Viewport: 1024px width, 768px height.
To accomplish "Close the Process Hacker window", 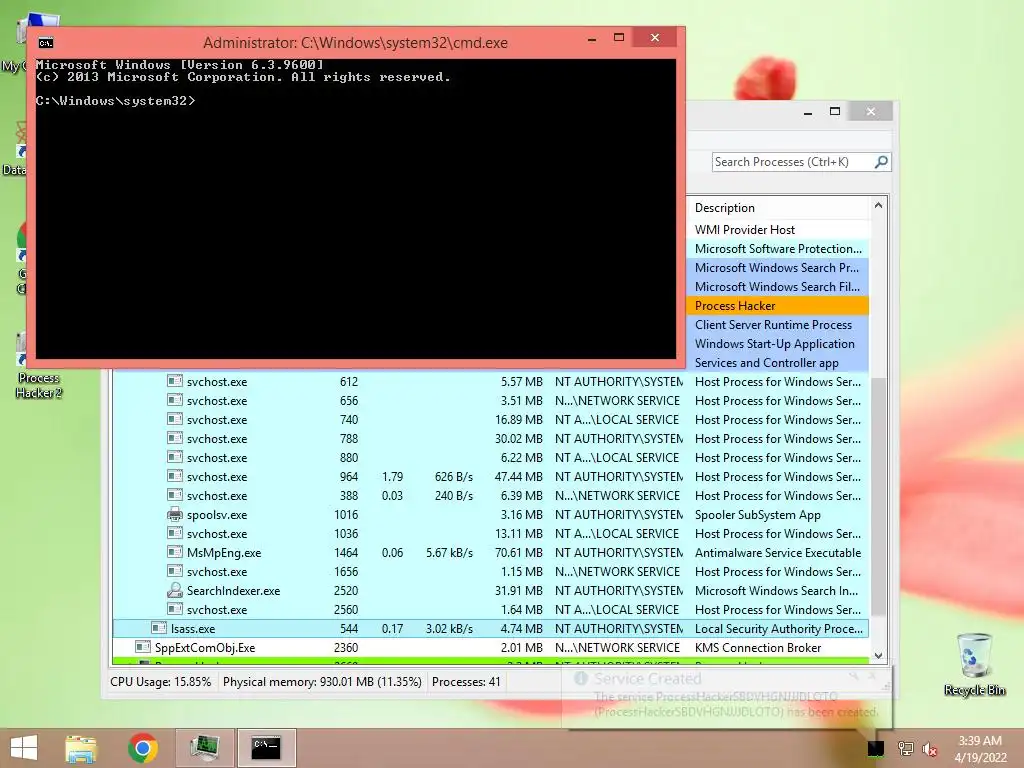I will click(x=871, y=112).
